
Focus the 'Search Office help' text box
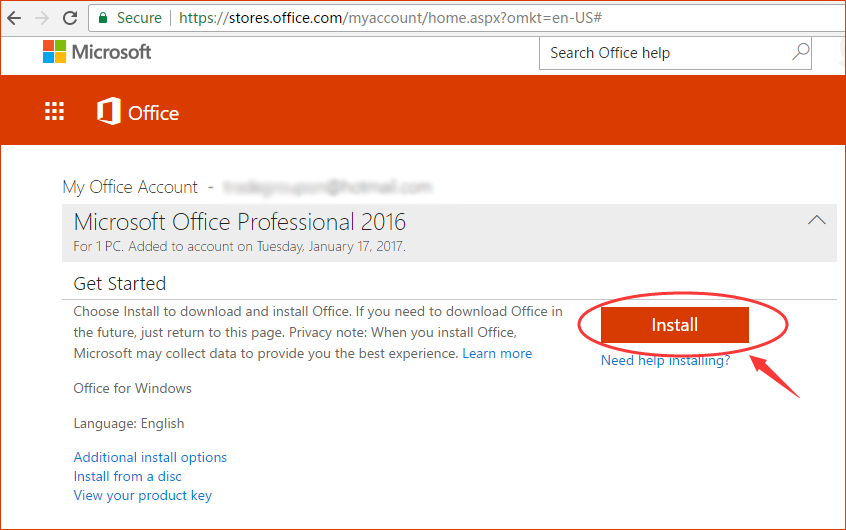[665, 53]
